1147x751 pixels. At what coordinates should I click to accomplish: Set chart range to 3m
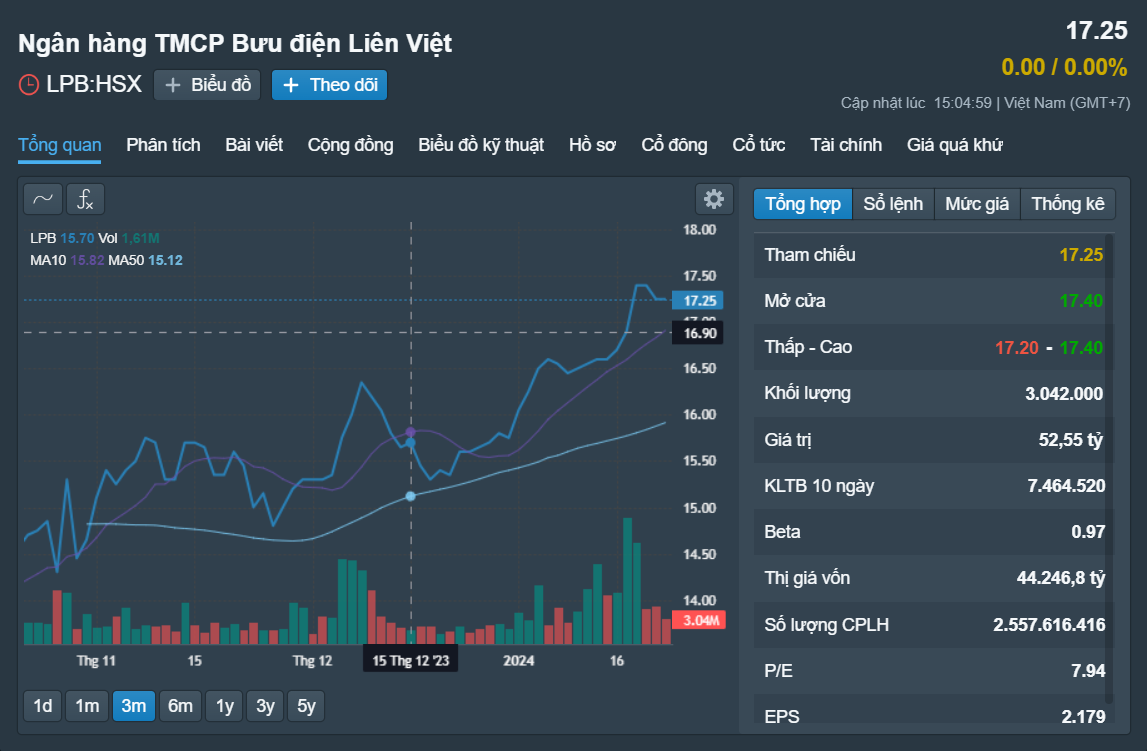click(134, 706)
